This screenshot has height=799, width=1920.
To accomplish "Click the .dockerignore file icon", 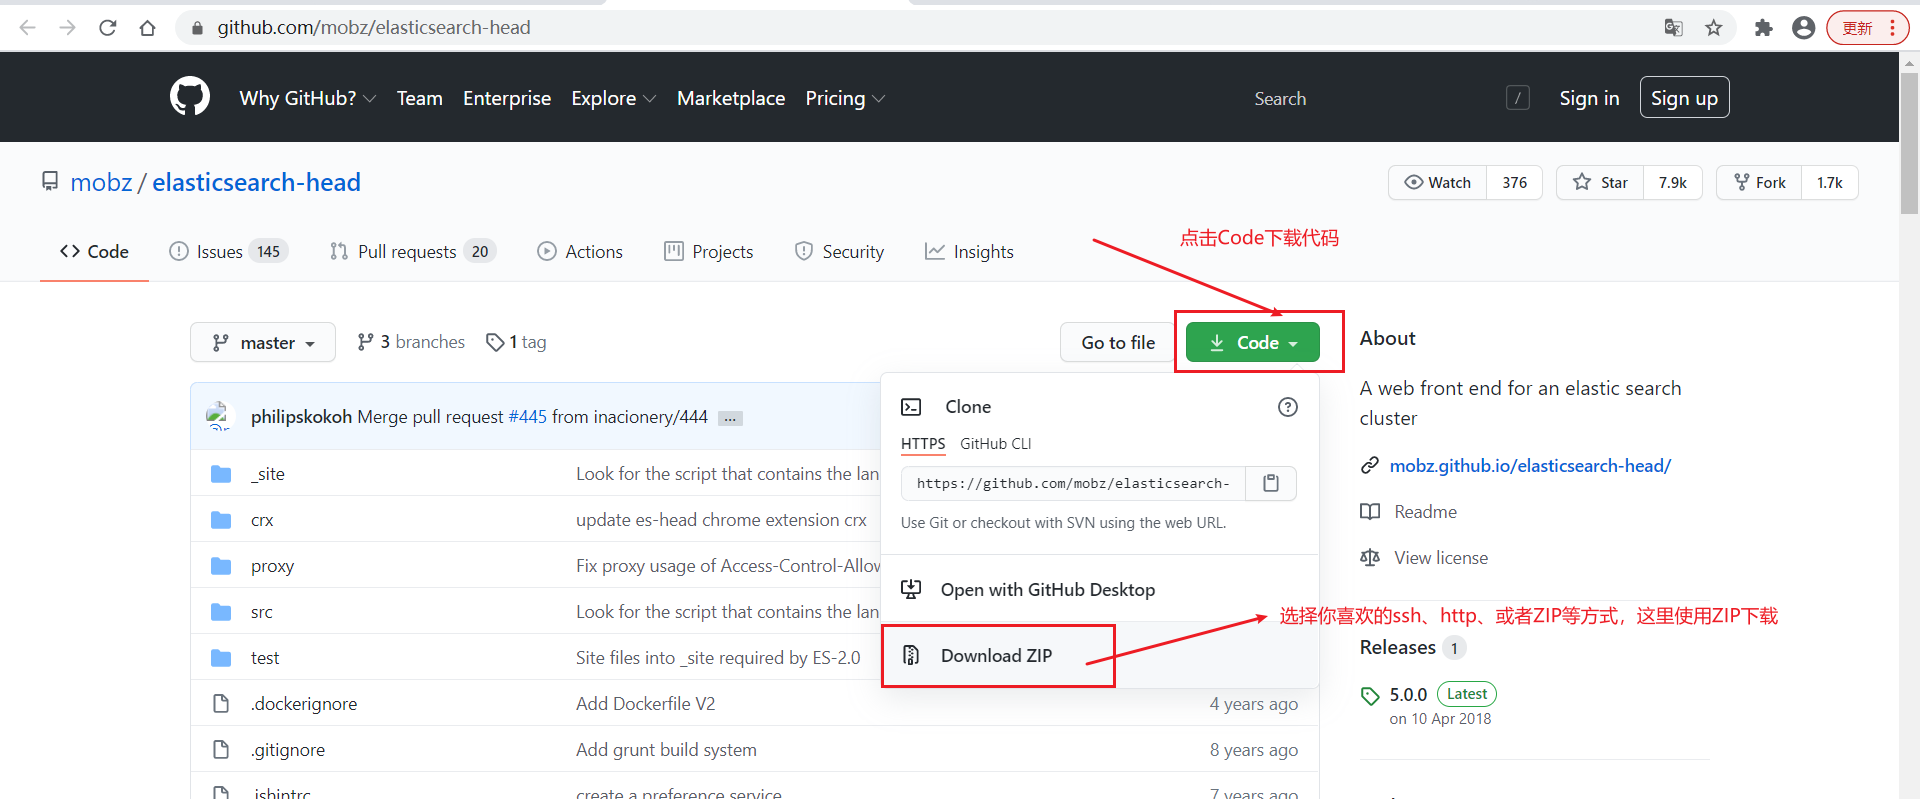I will 221,704.
